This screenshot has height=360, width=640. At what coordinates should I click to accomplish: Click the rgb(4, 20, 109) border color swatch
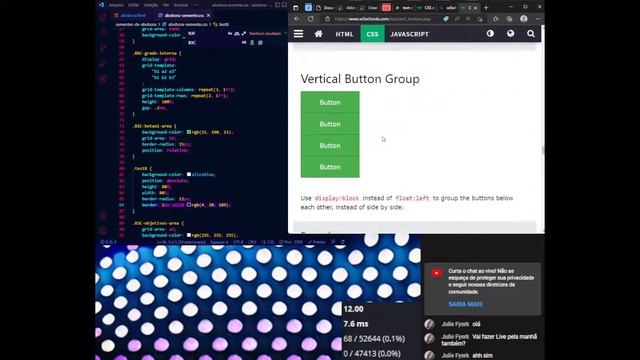[x=189, y=204]
